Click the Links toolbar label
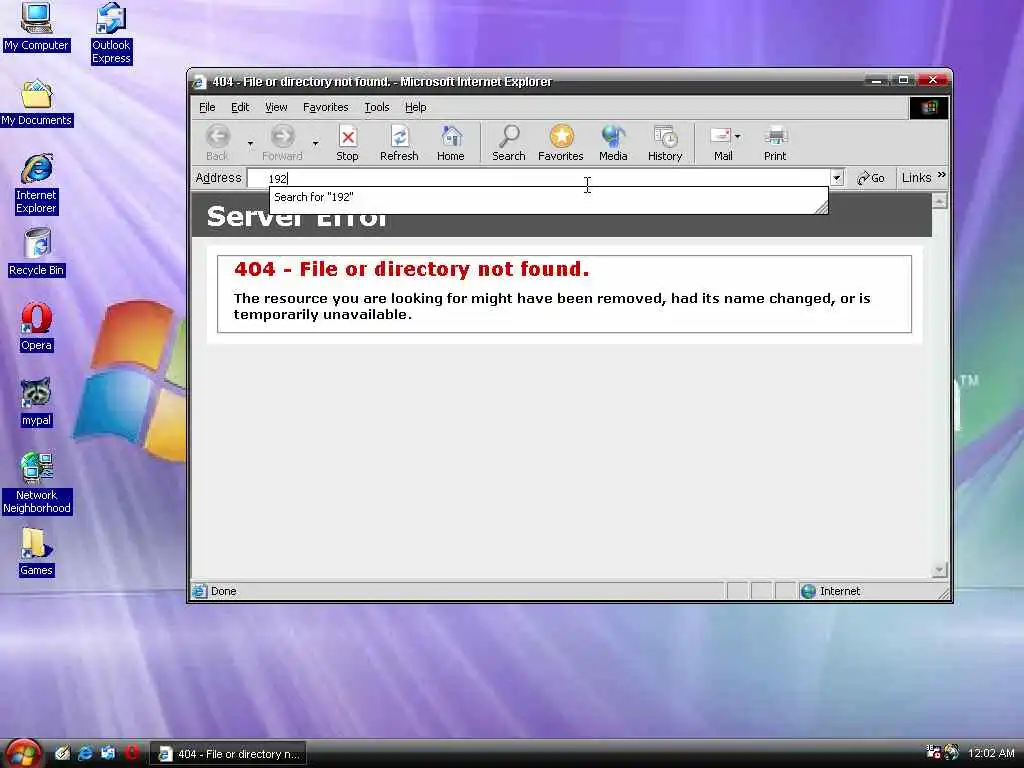The width and height of the screenshot is (1024, 768). click(x=916, y=178)
